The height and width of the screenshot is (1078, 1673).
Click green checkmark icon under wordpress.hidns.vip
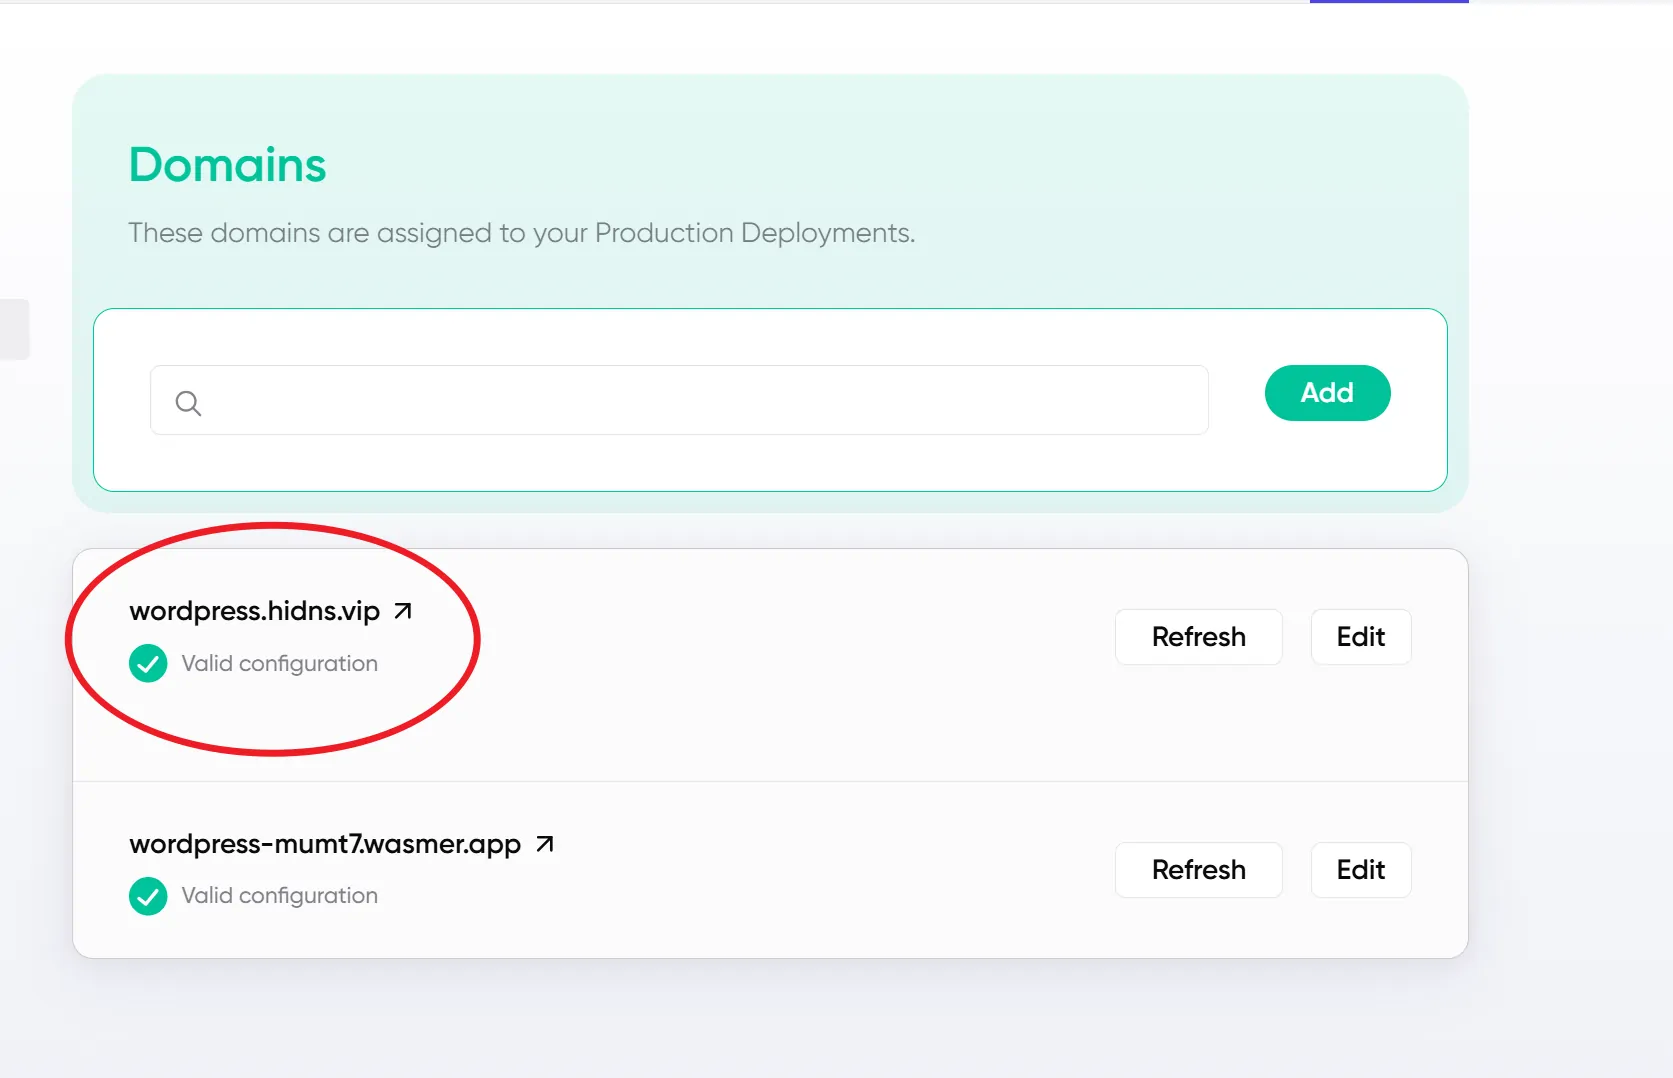point(148,664)
